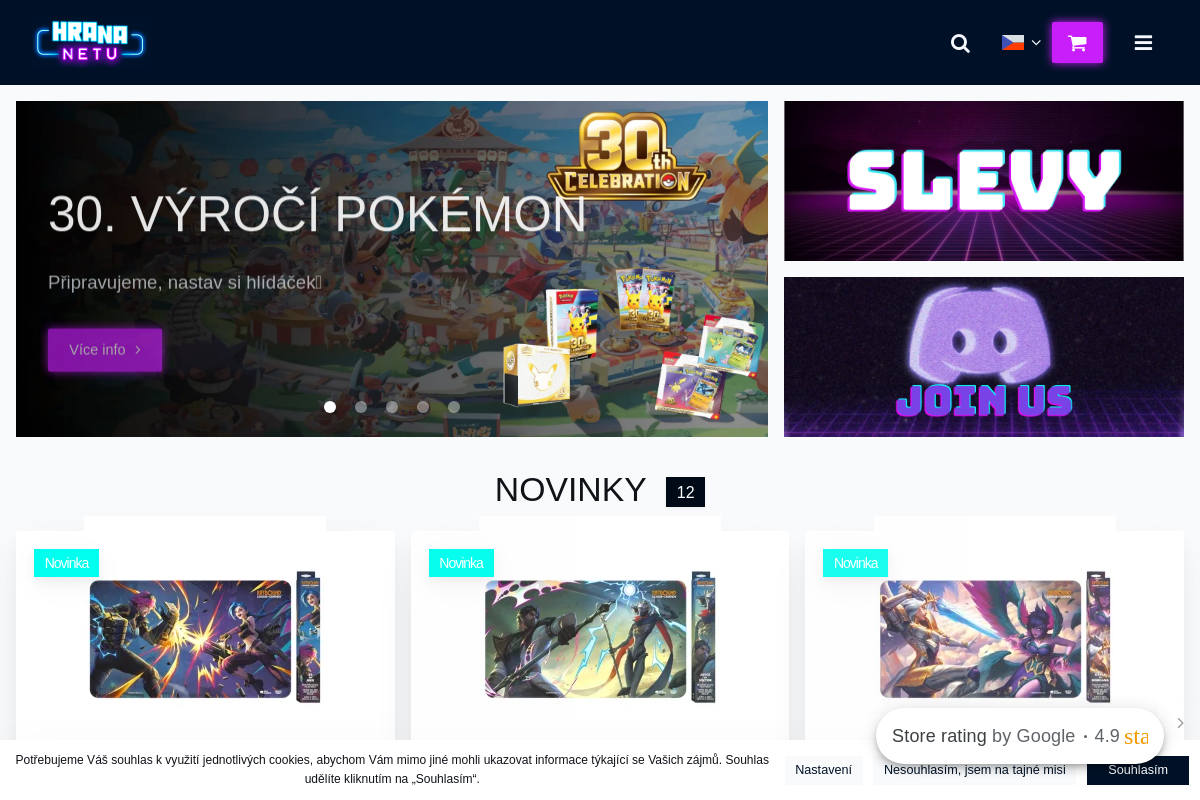The image size is (1200, 800).
Task: Click the 12 count badge next to NOVINKY
Action: coord(685,492)
